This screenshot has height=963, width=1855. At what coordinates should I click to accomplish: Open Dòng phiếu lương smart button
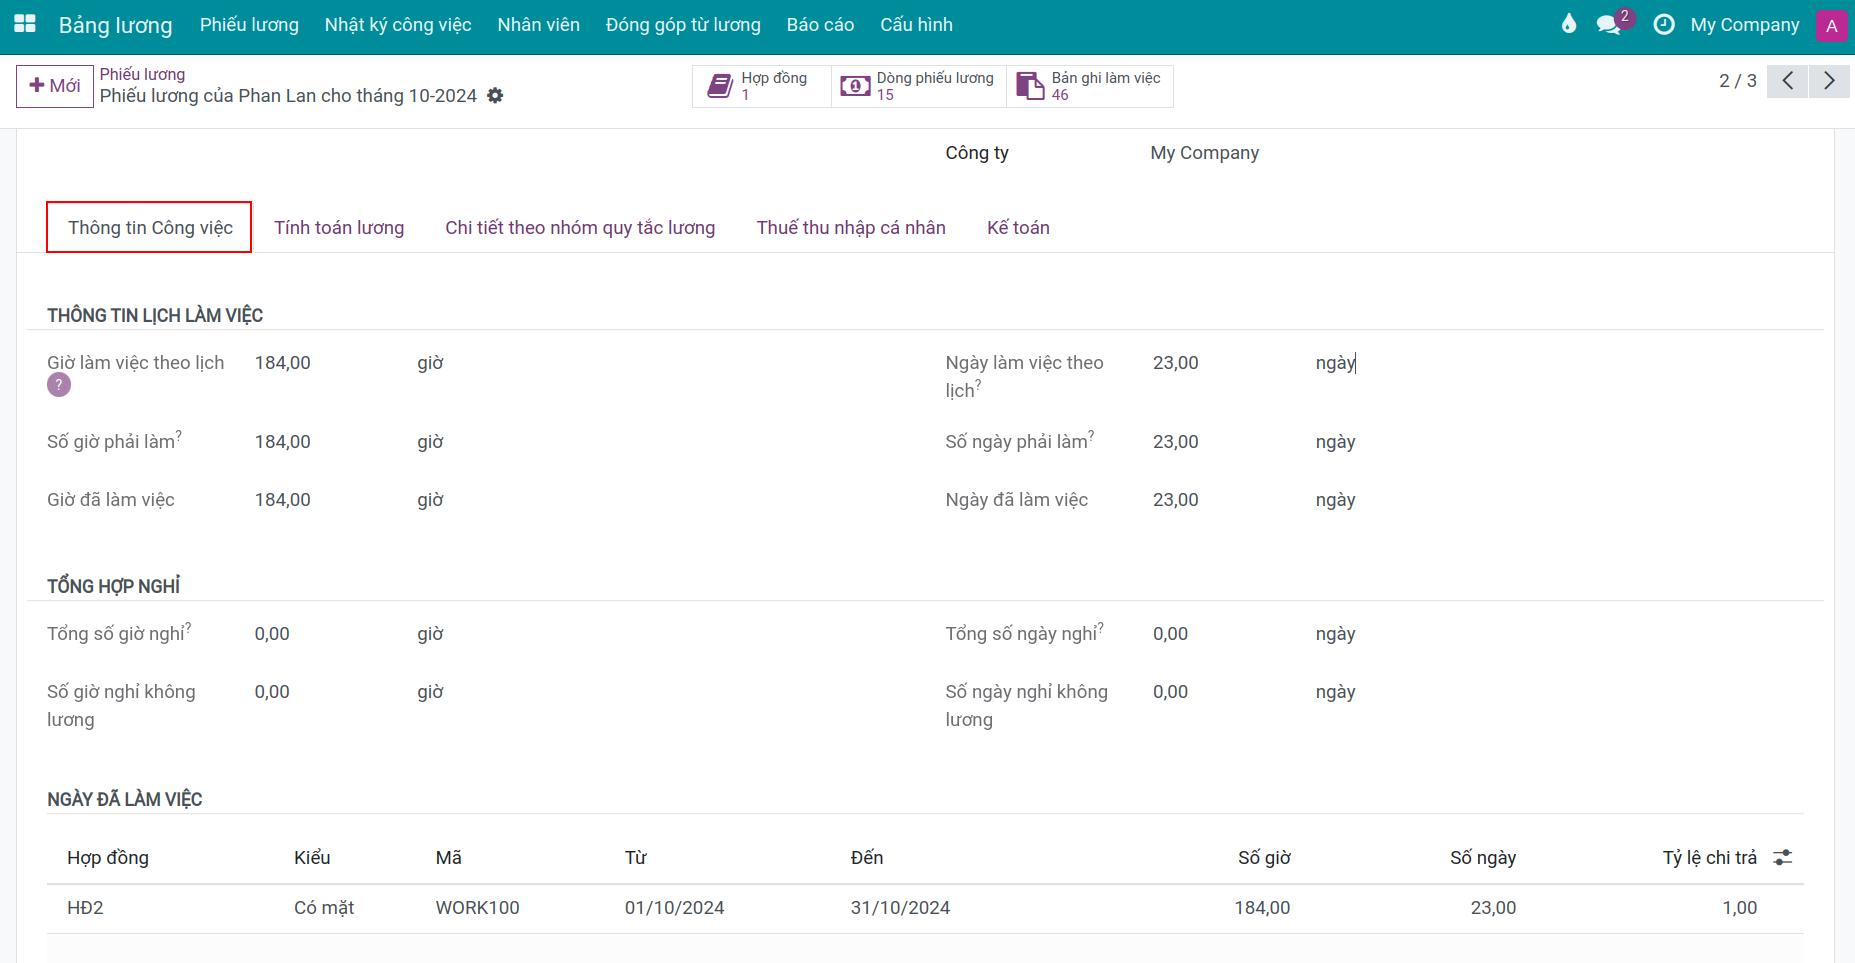pyautogui.click(x=919, y=86)
